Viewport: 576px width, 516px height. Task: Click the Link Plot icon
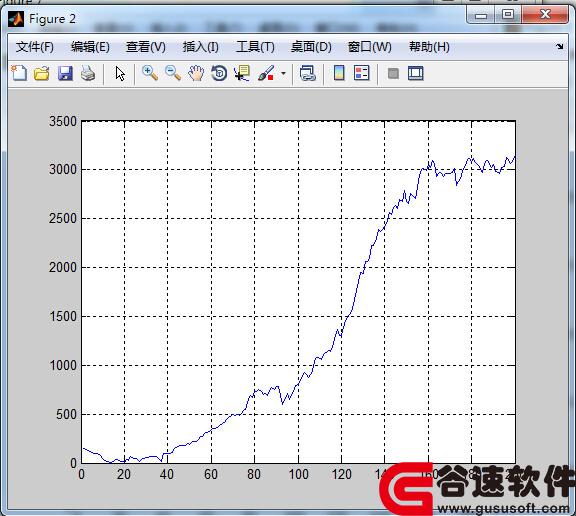click(x=307, y=73)
